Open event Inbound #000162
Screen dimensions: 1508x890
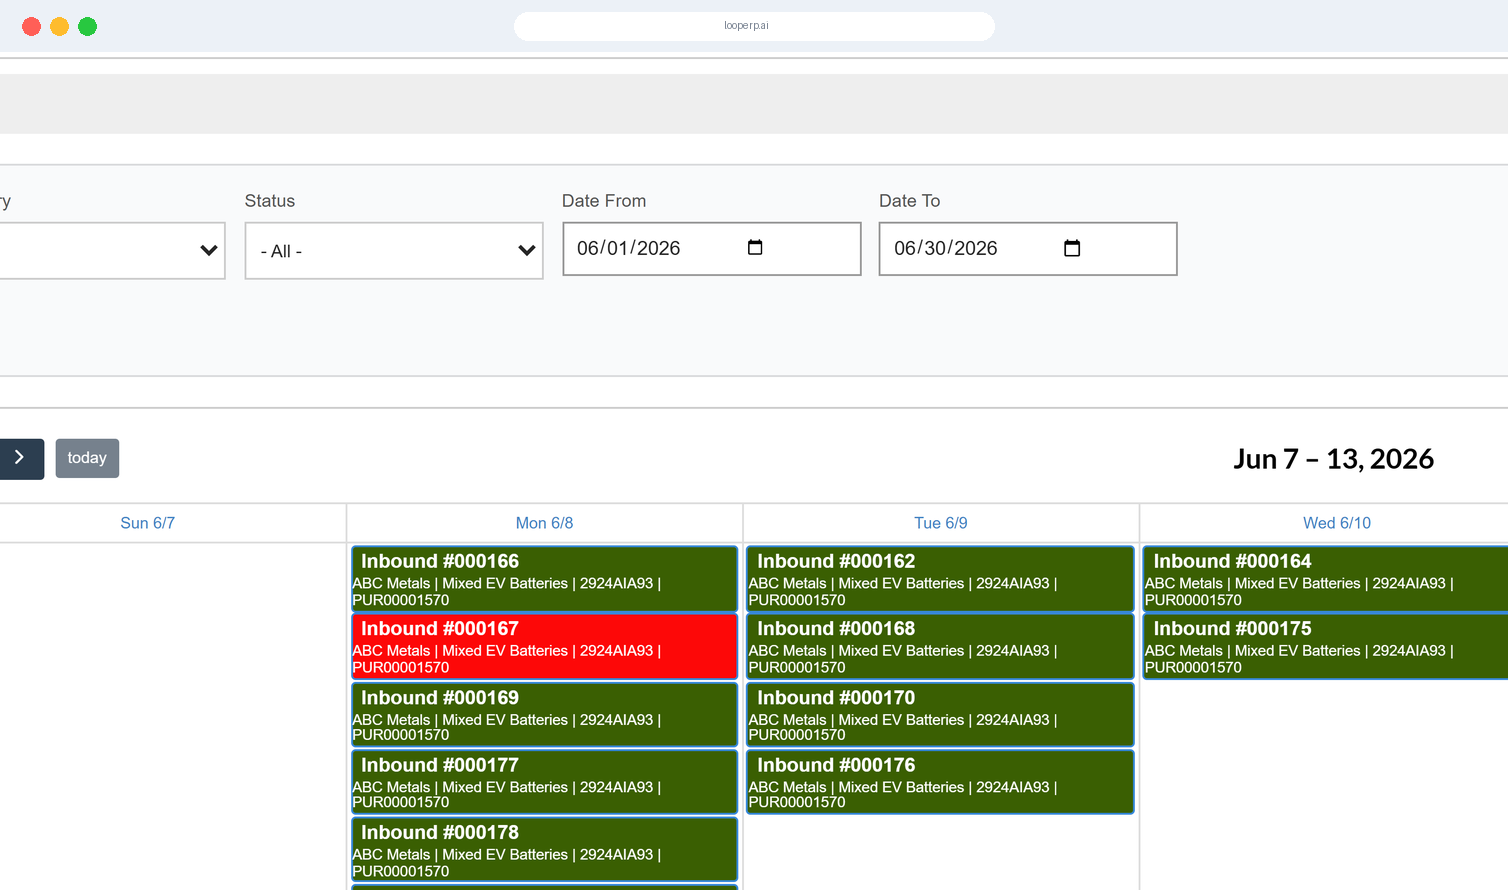coord(941,579)
